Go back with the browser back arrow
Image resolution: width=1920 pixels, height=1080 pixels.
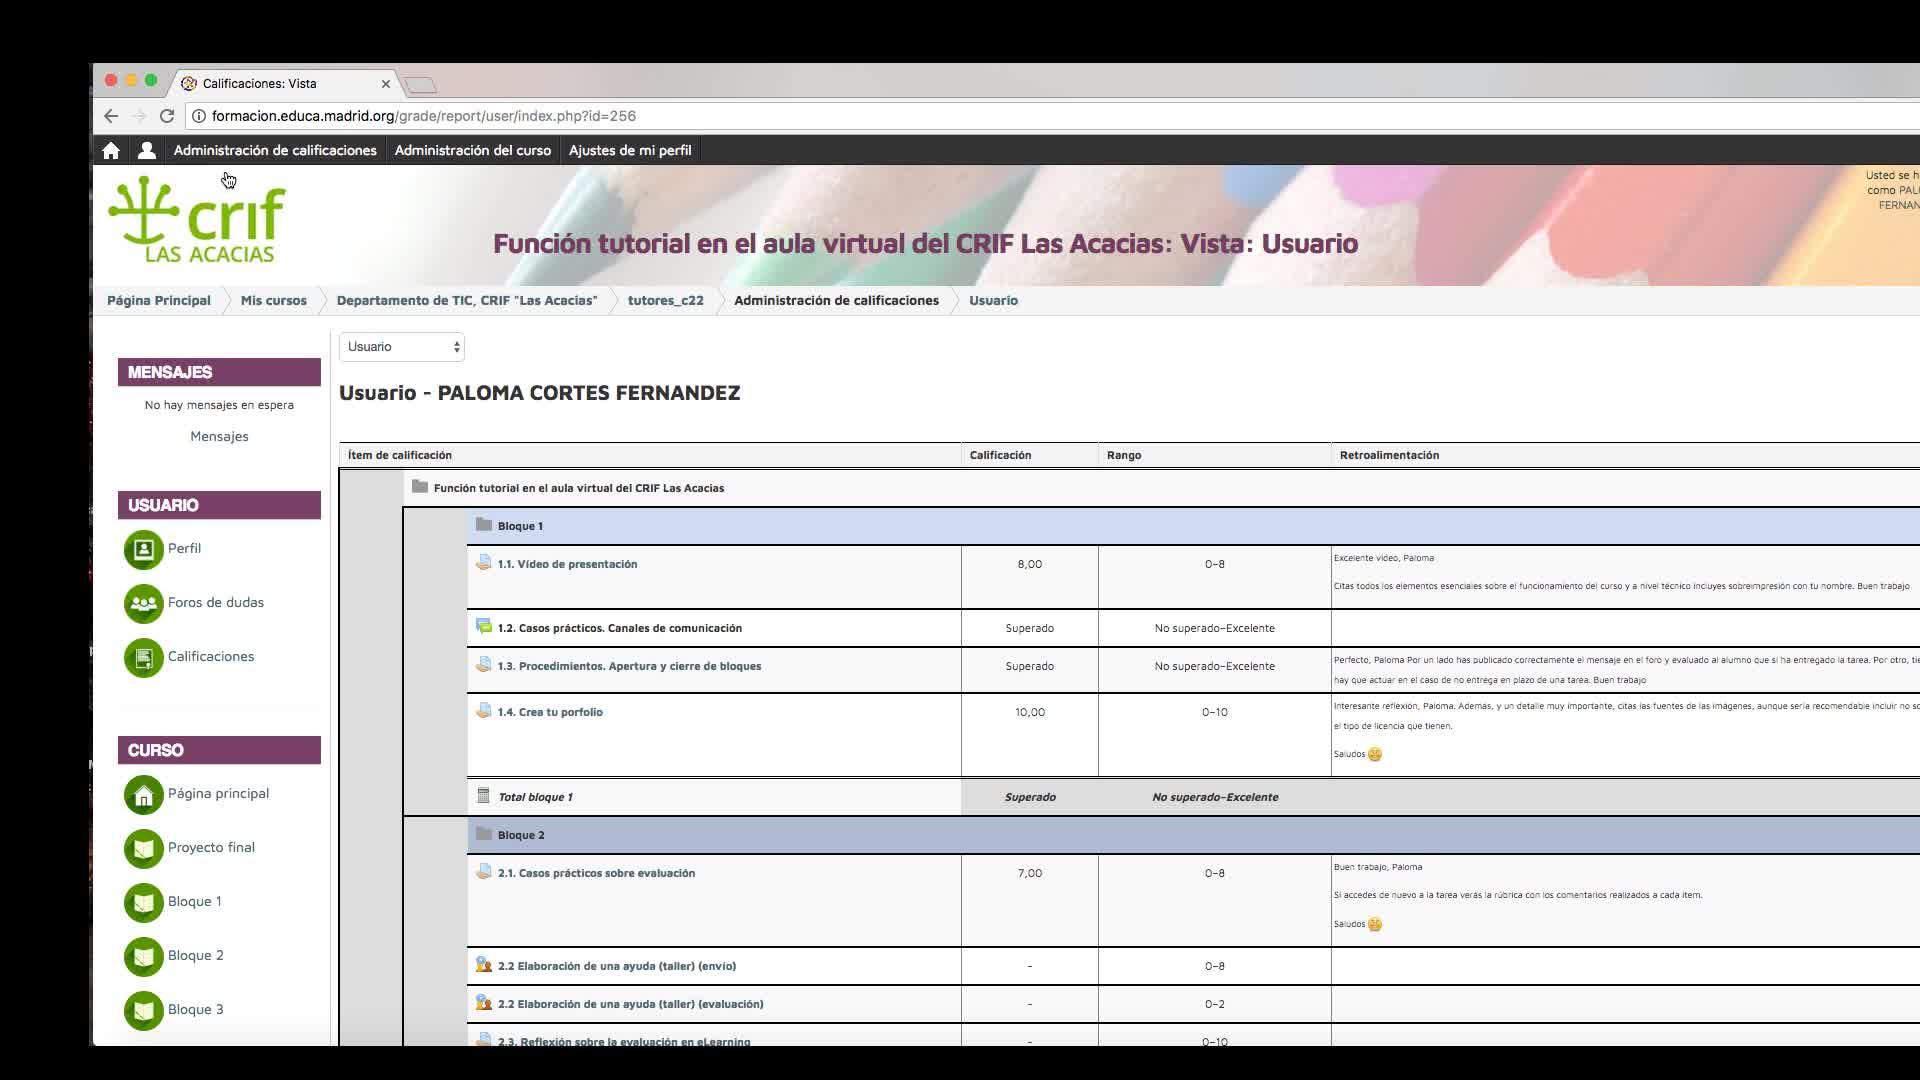[111, 116]
